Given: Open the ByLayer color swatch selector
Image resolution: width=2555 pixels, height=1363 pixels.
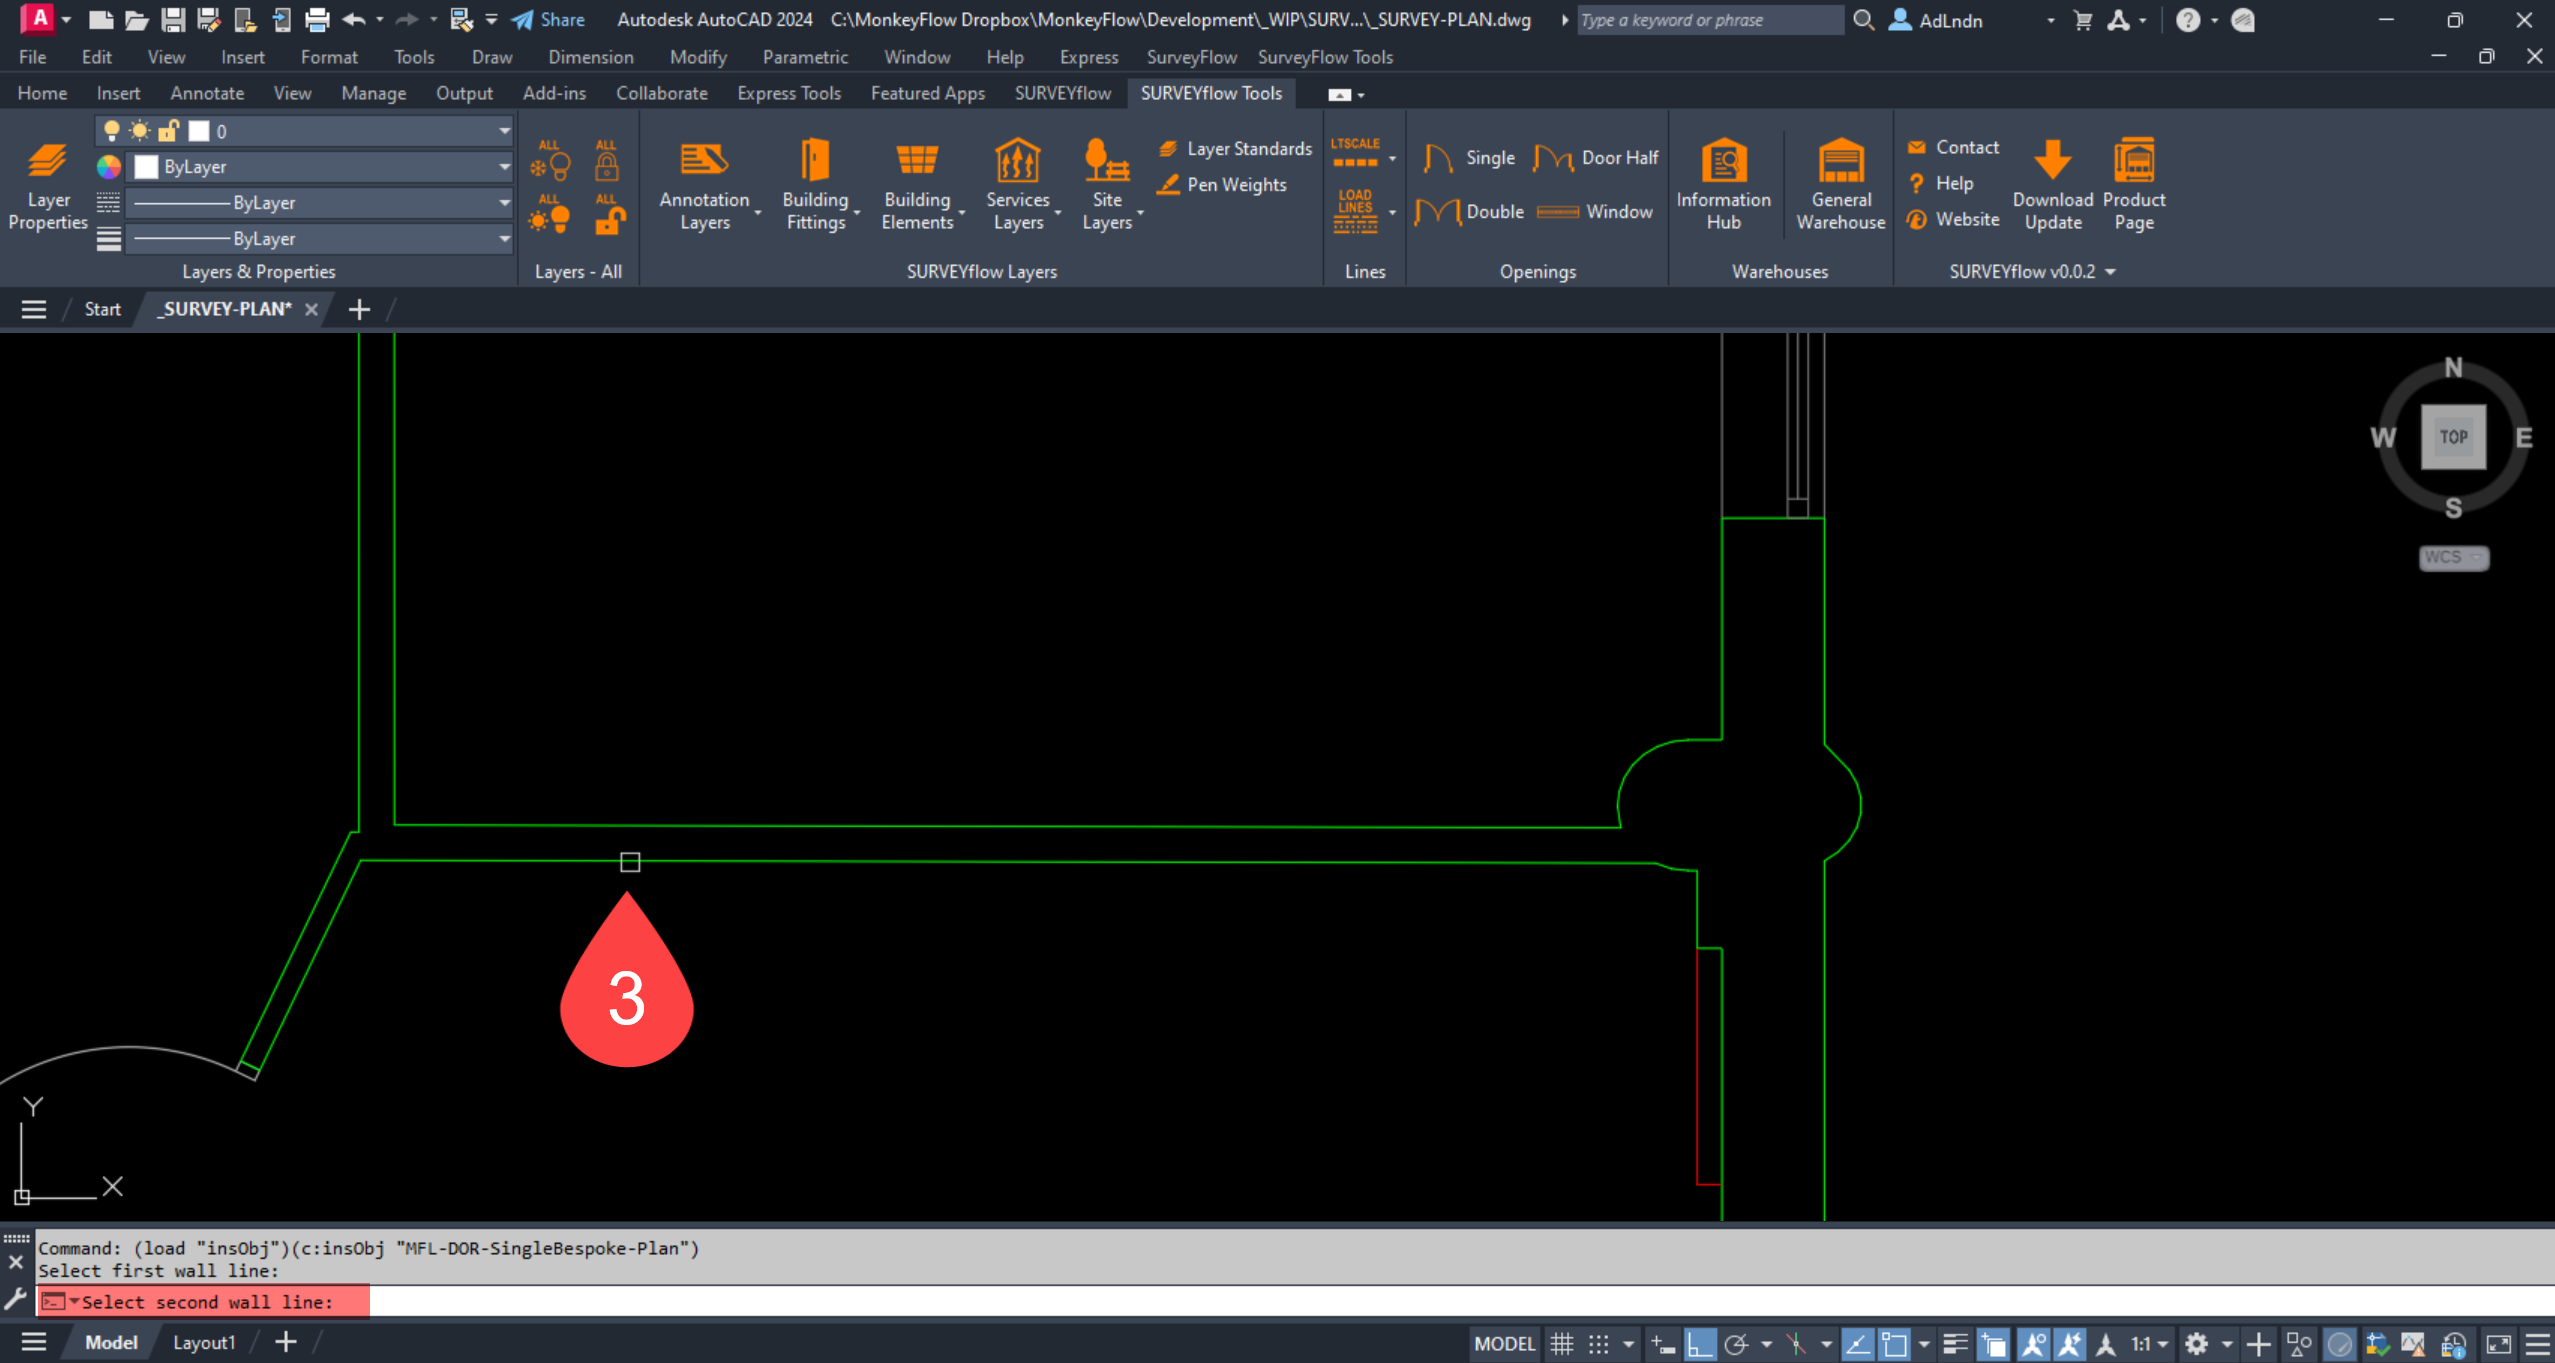Looking at the screenshot, I should (x=320, y=166).
